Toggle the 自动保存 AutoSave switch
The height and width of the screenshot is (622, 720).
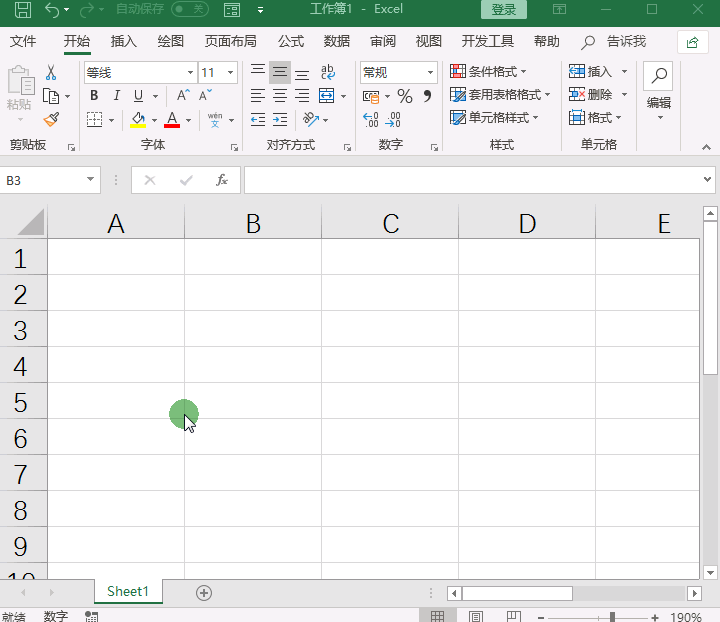coord(189,10)
